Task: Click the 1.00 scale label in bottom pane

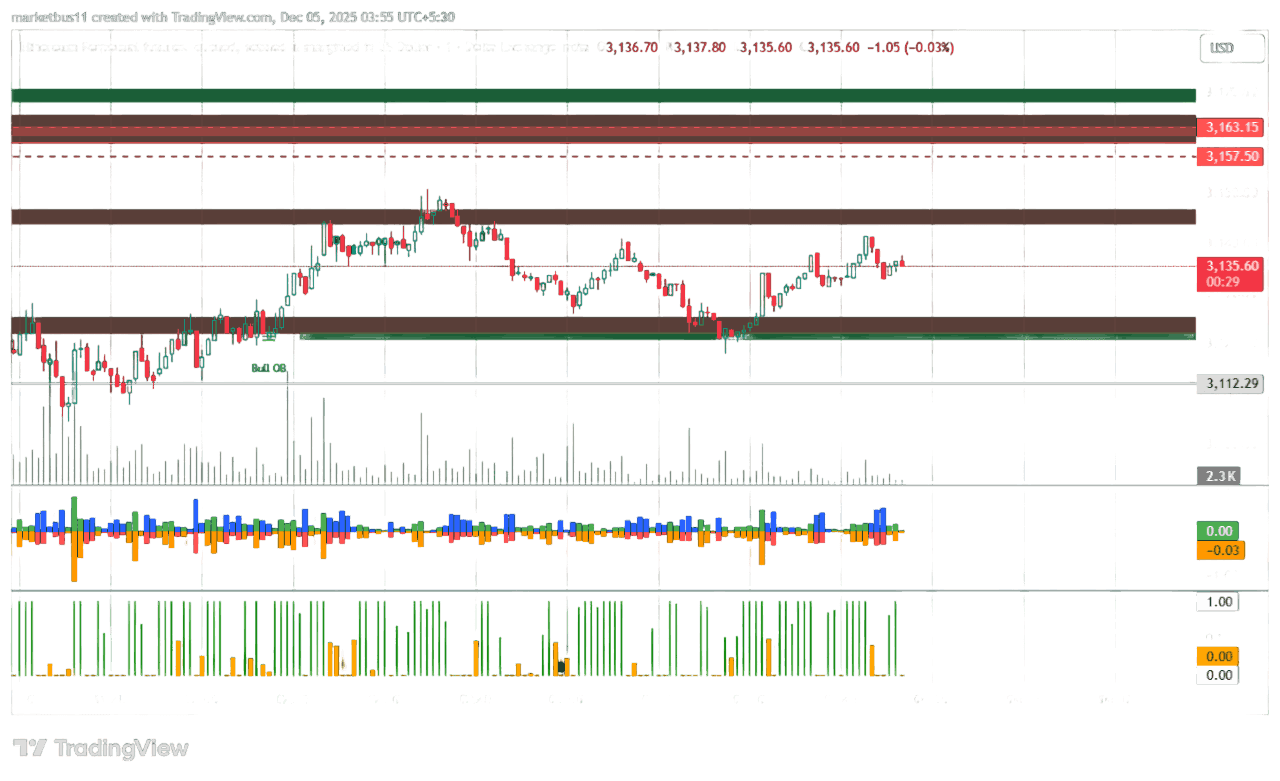Action: click(x=1218, y=602)
